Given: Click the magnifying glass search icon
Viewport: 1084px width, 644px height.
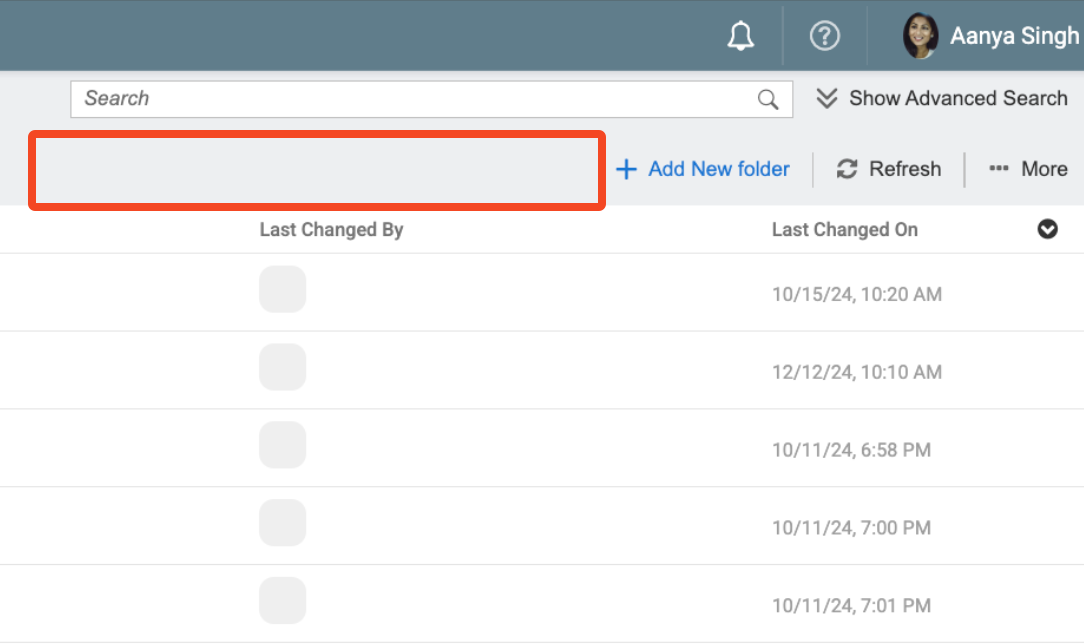Looking at the screenshot, I should click(x=768, y=99).
